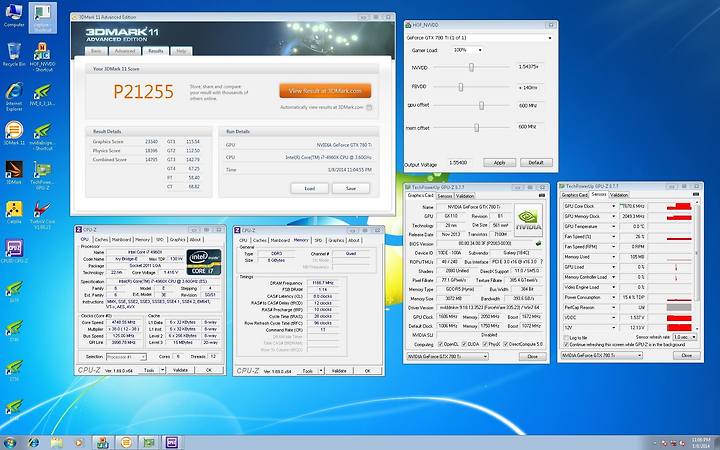Adjust the FBVDD slider
The width and height of the screenshot is (720, 450).
[461, 87]
